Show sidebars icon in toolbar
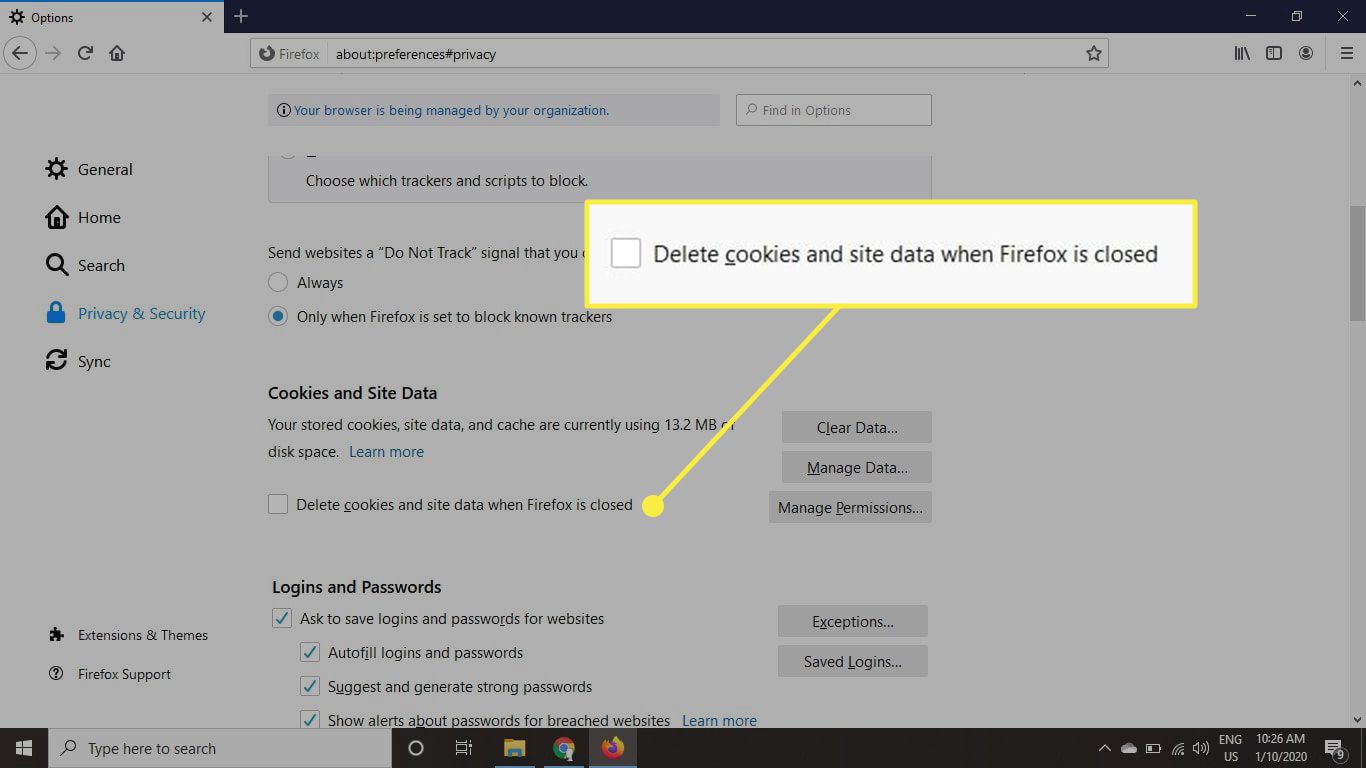The width and height of the screenshot is (1366, 768). pyautogui.click(x=1274, y=53)
